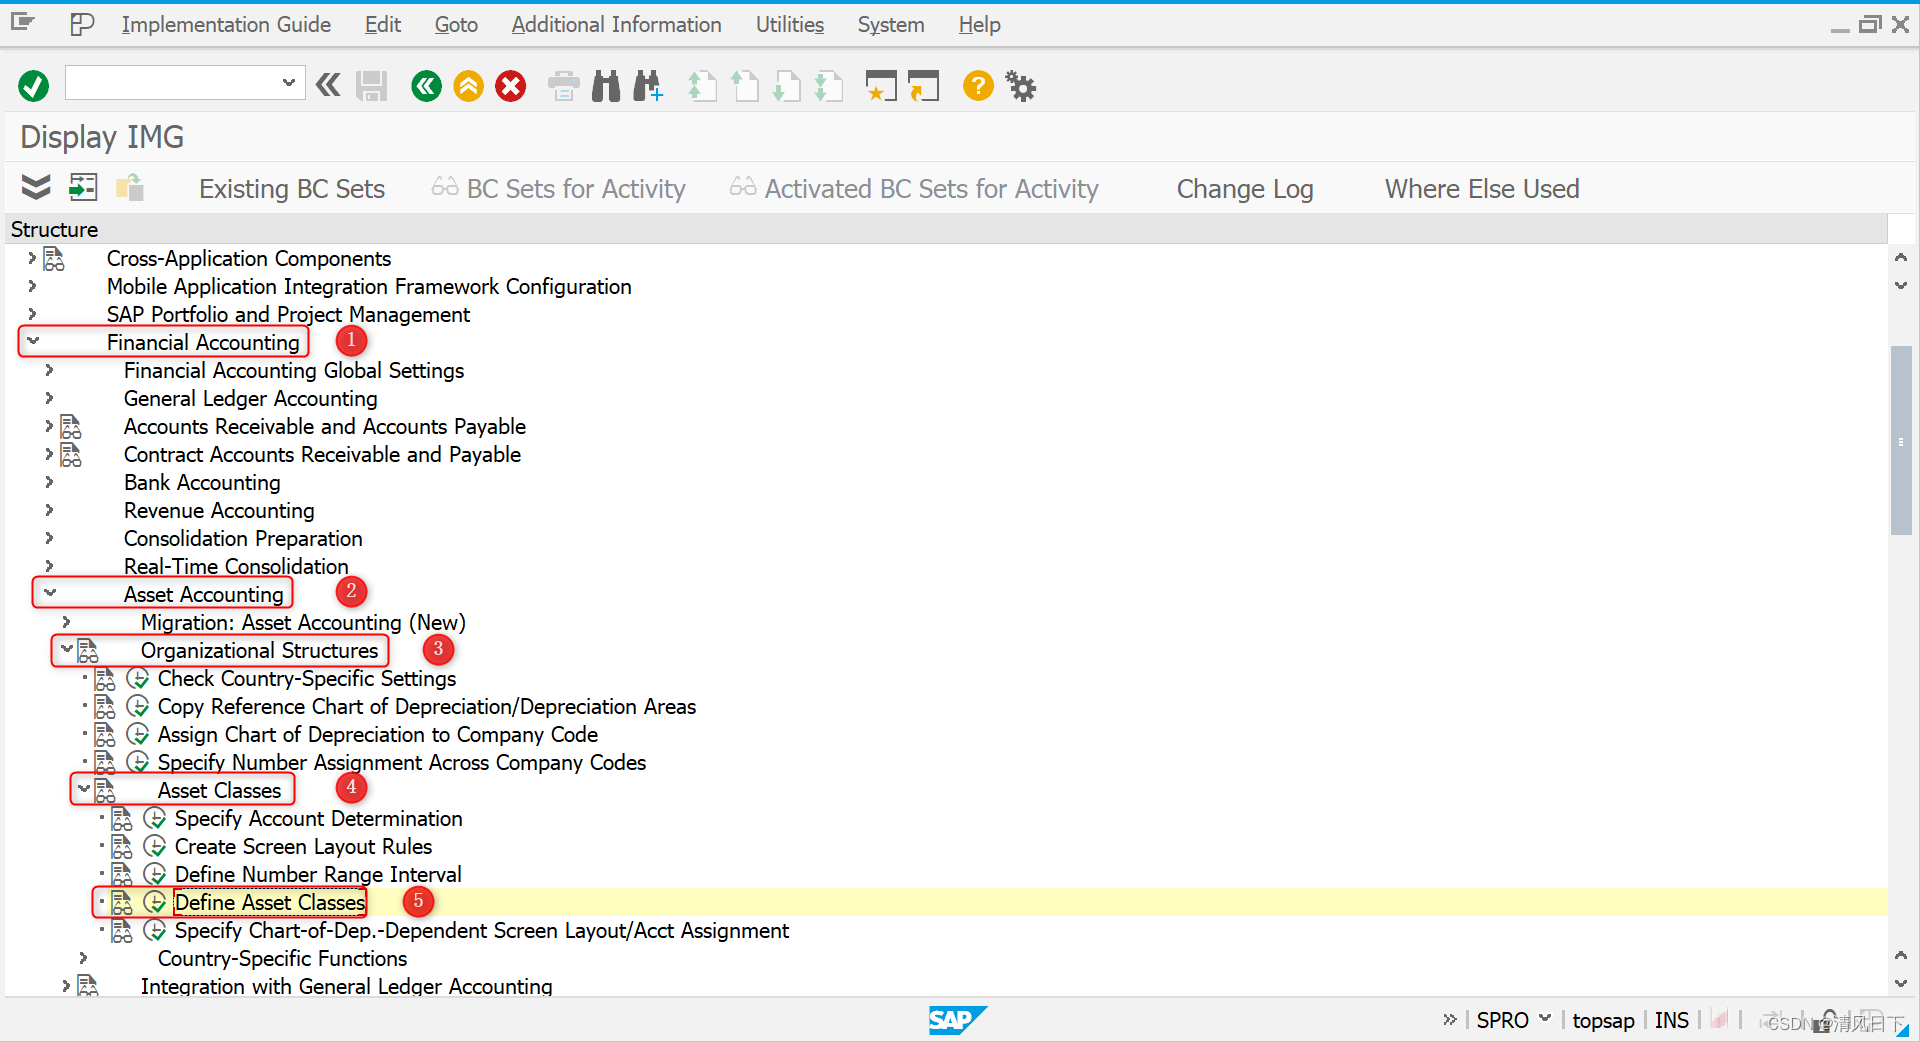This screenshot has width=1920, height=1042.
Task: Click the collapse command field double-arrow icon
Action: (328, 86)
